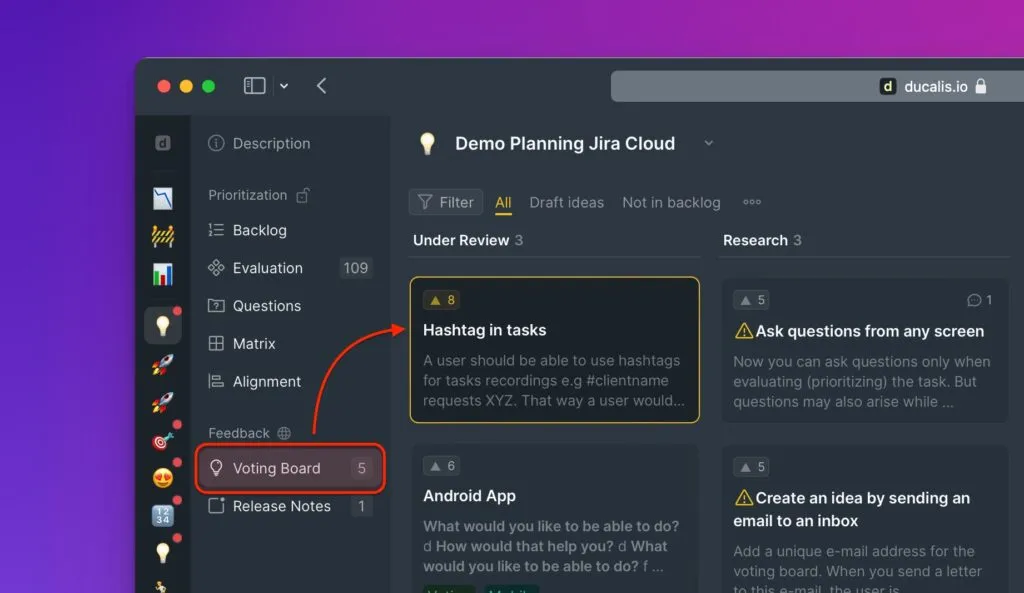This screenshot has height=593, width=1024.
Task: Click the chart-decreasing board icon in left rail
Action: point(162,198)
